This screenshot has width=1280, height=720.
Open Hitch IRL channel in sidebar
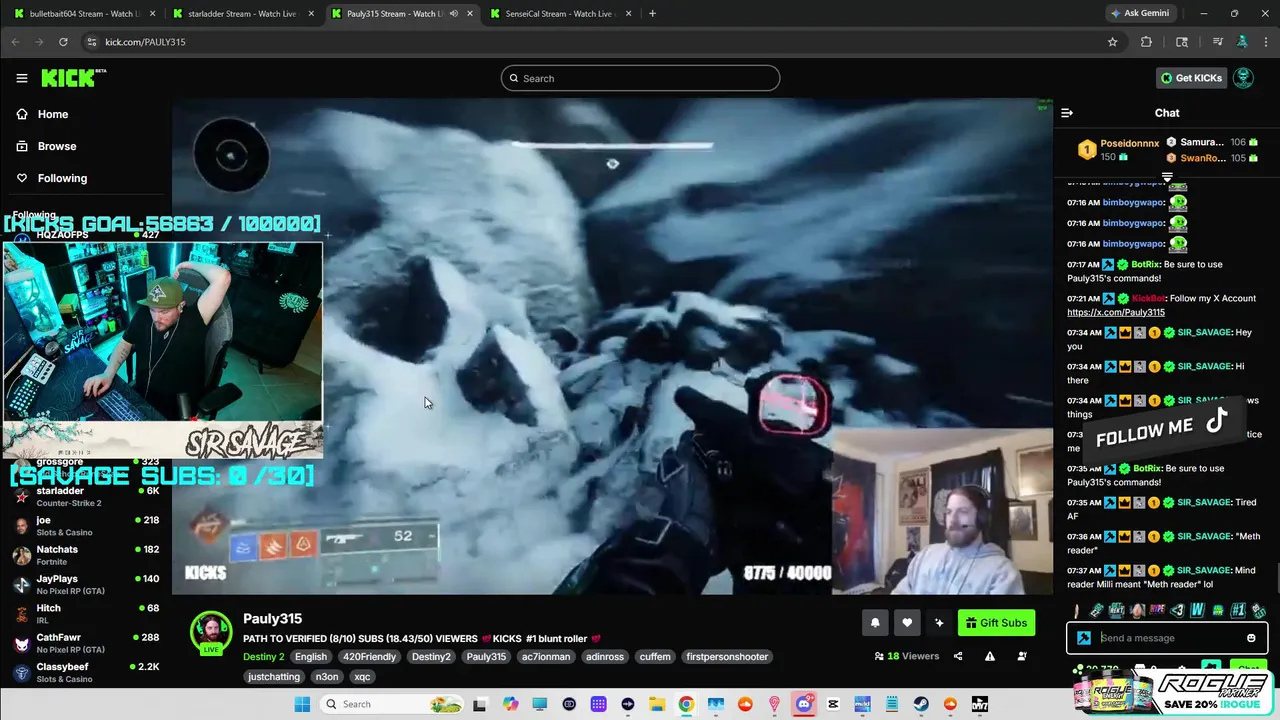point(86,613)
